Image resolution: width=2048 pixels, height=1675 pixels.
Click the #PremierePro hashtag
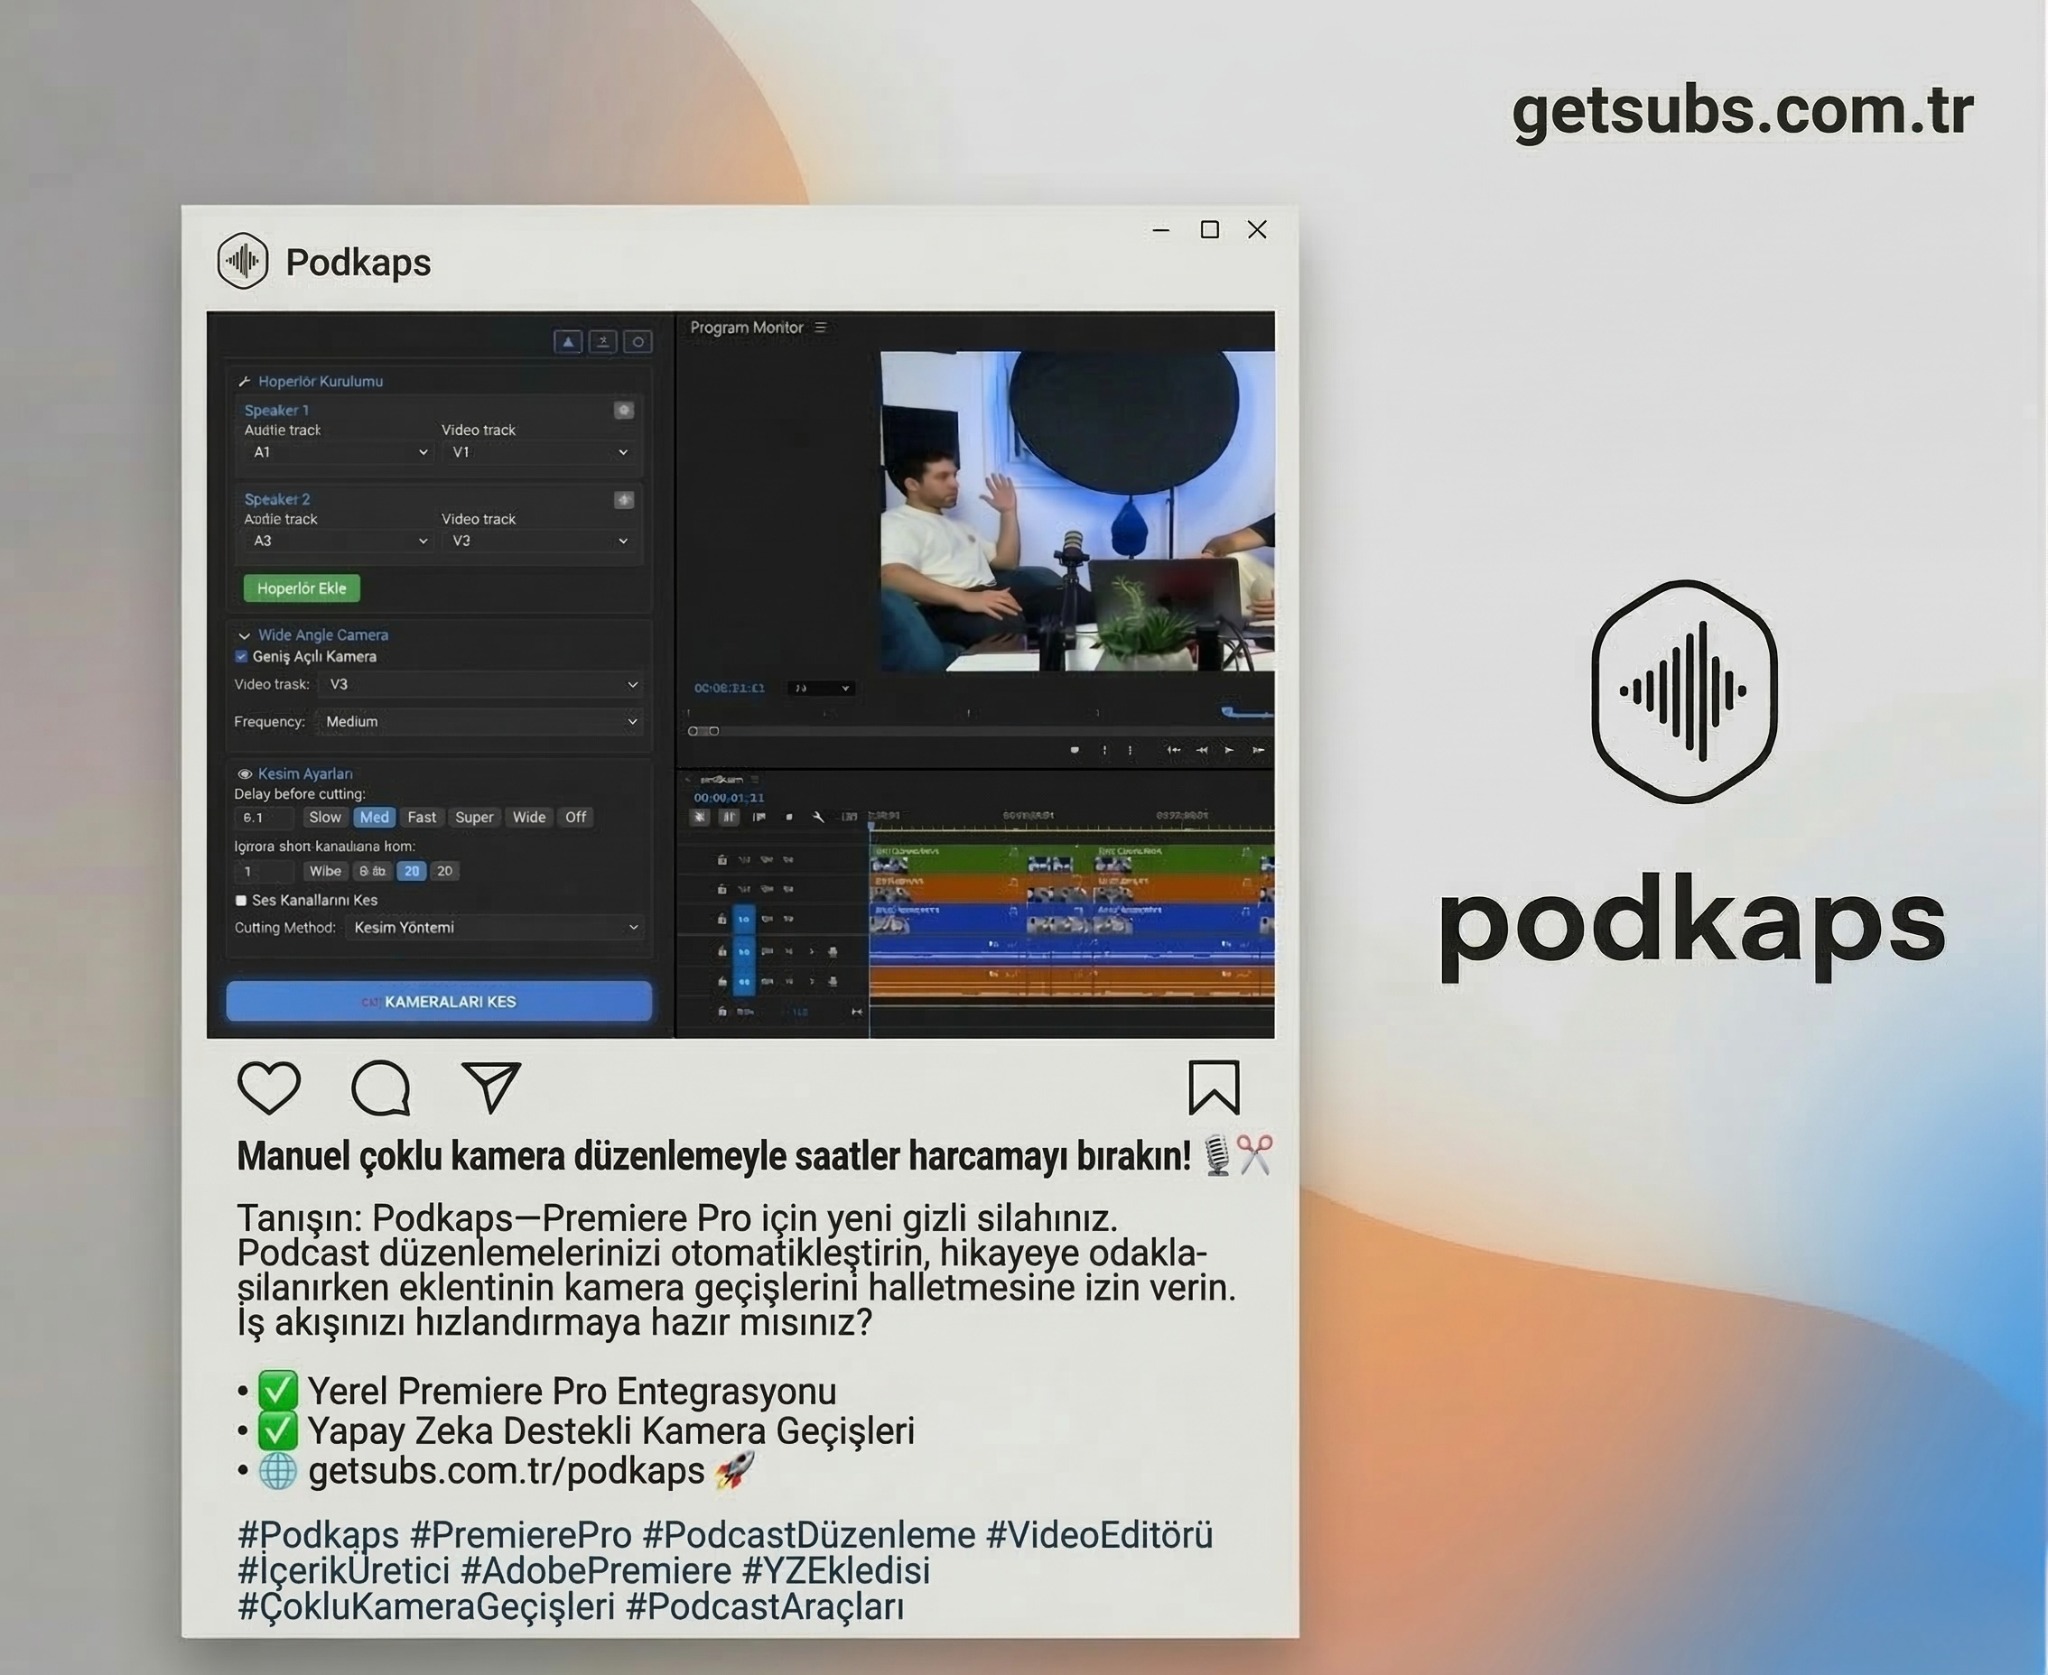click(521, 1534)
